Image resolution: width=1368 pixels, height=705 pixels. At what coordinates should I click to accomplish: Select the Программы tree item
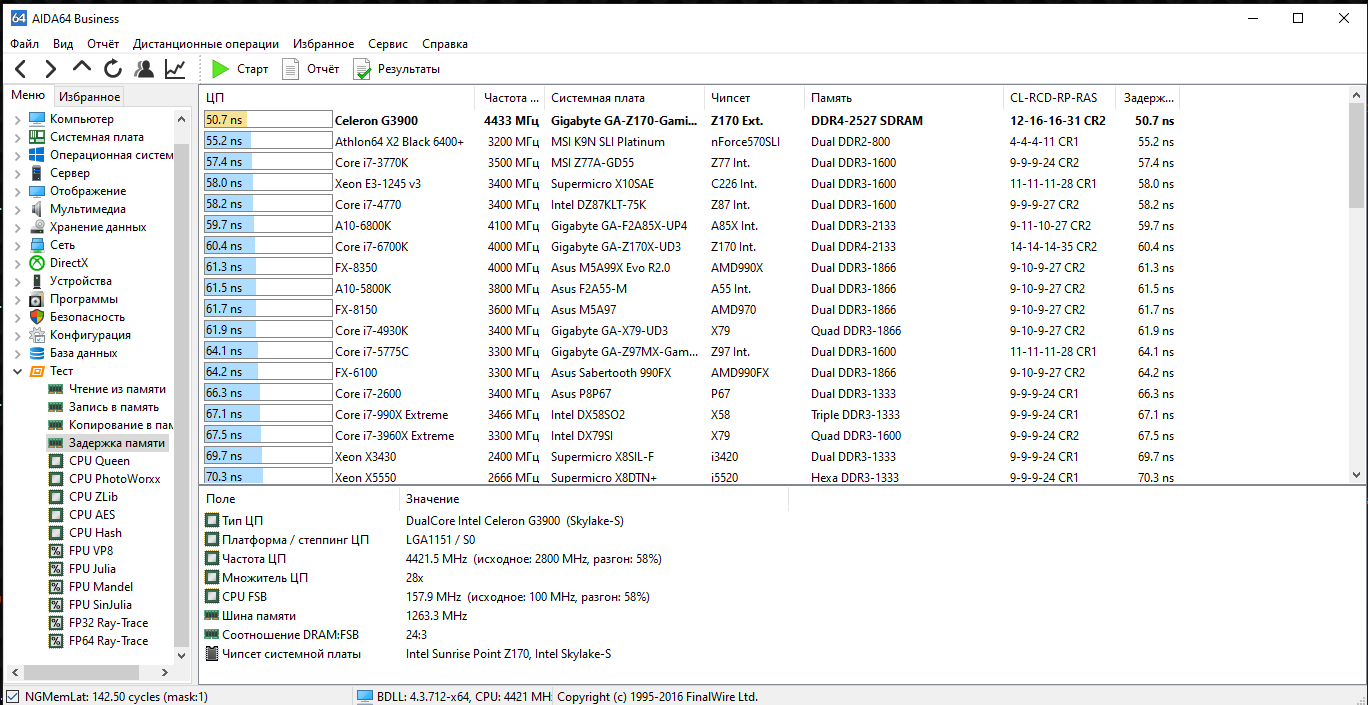(x=84, y=299)
